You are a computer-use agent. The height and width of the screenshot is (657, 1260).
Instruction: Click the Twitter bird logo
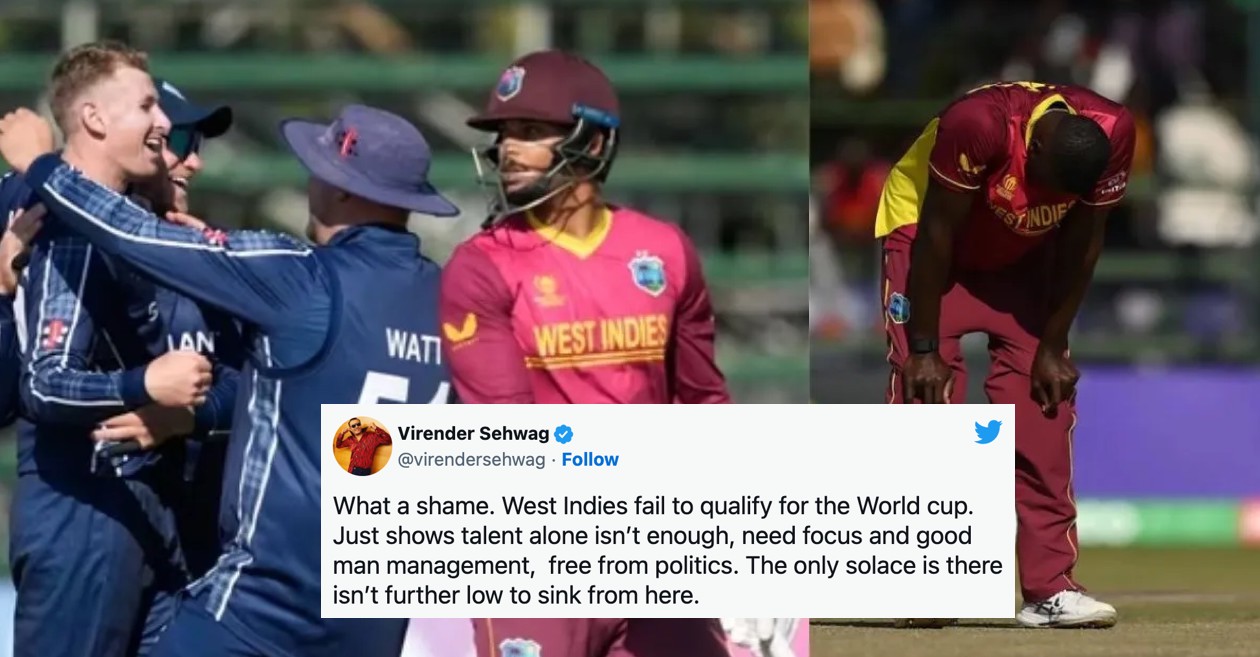pyautogui.click(x=988, y=432)
